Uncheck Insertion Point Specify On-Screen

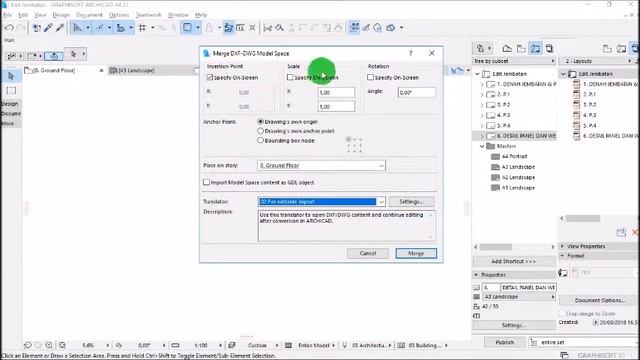pyautogui.click(x=210, y=77)
